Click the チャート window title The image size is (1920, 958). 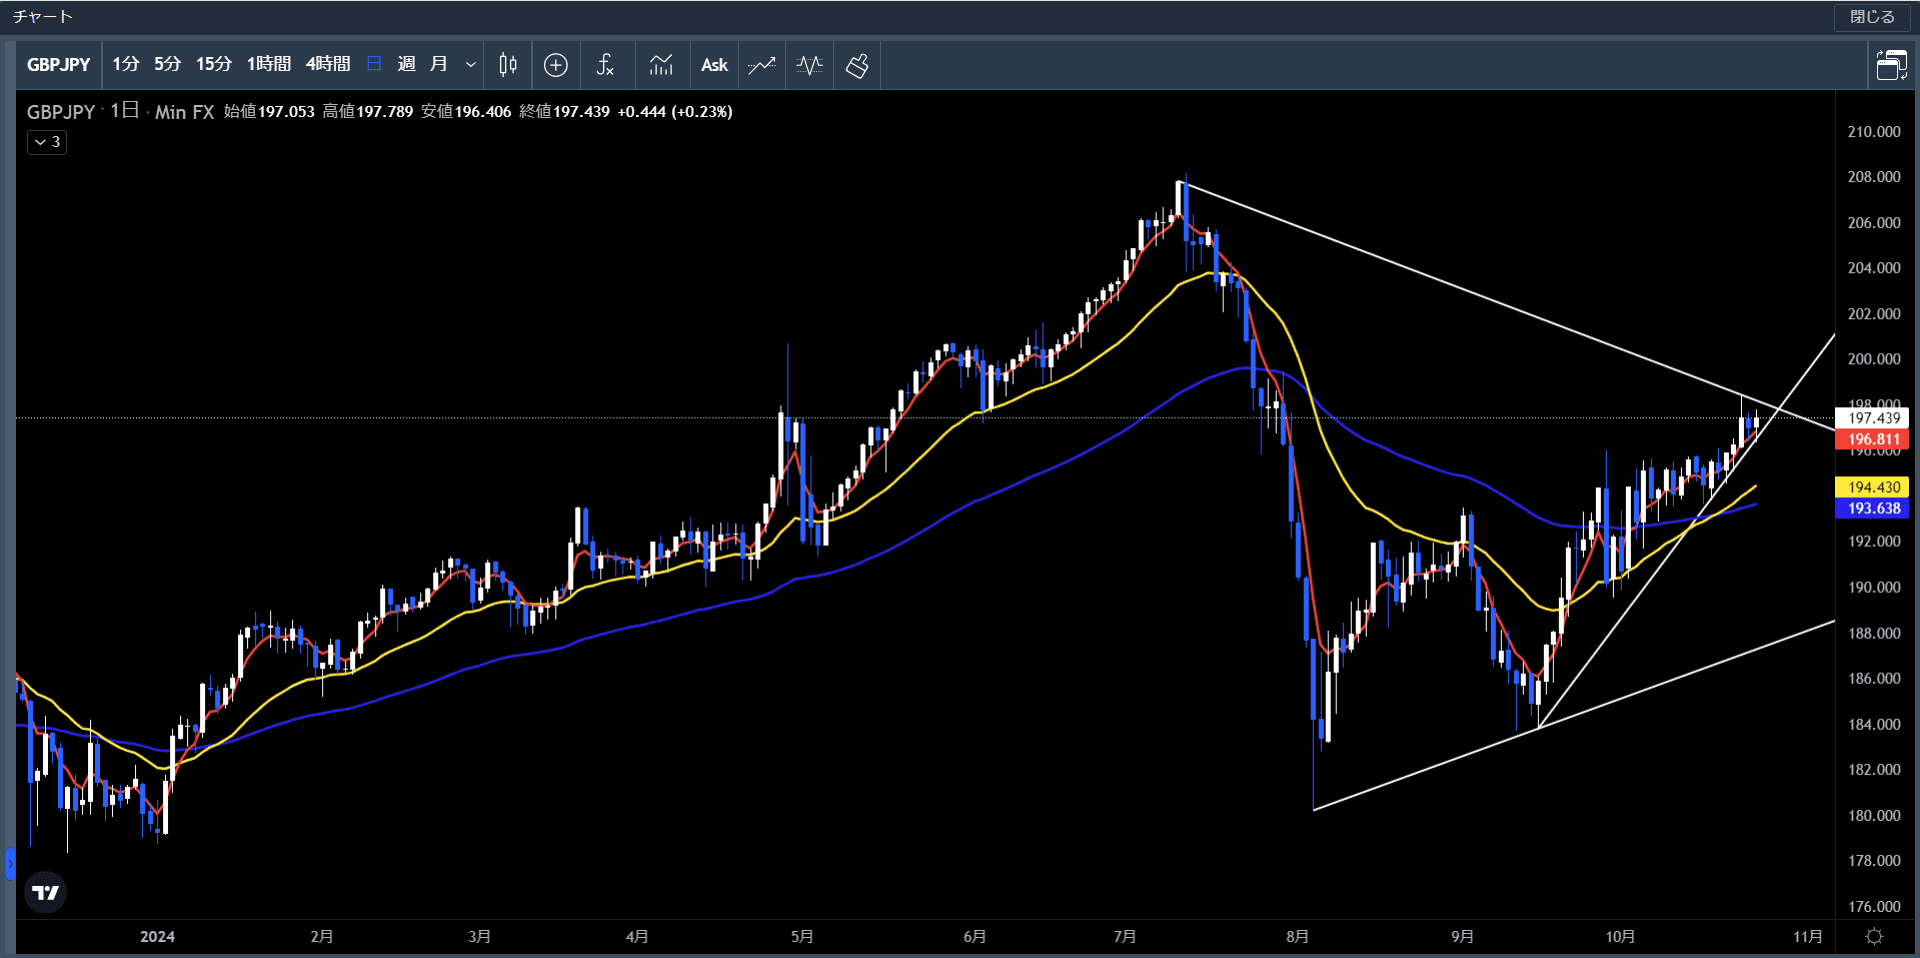click(x=43, y=17)
